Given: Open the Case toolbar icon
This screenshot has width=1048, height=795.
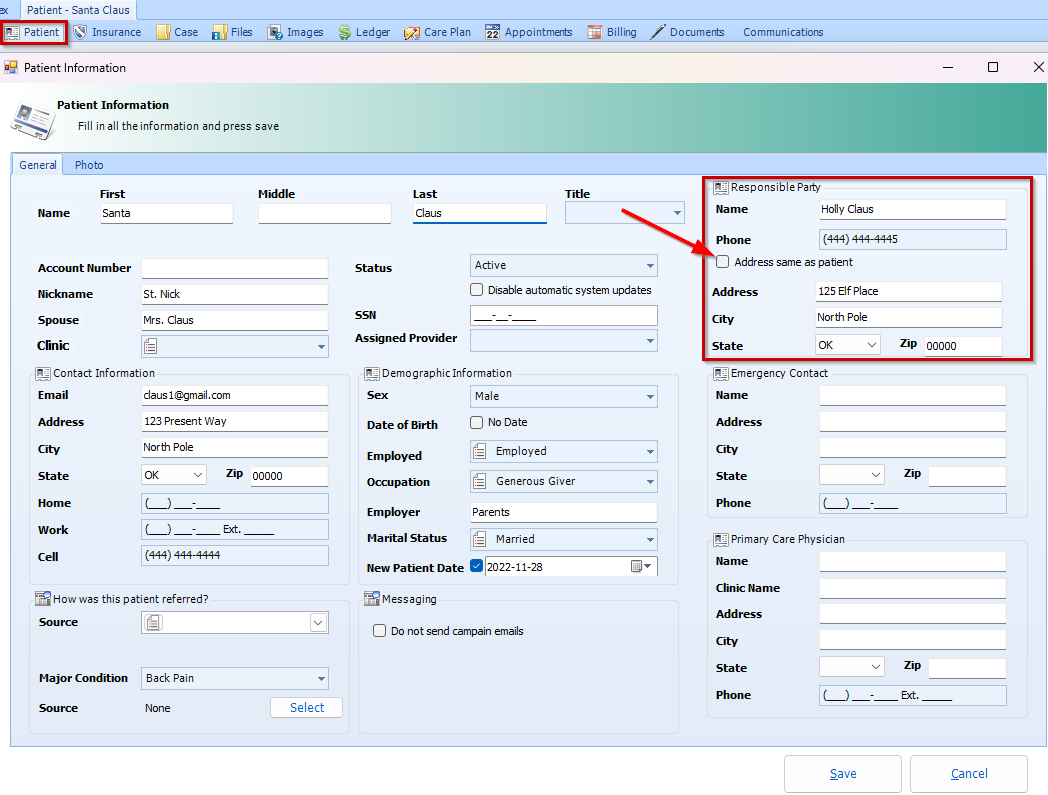Looking at the screenshot, I should pos(177,31).
